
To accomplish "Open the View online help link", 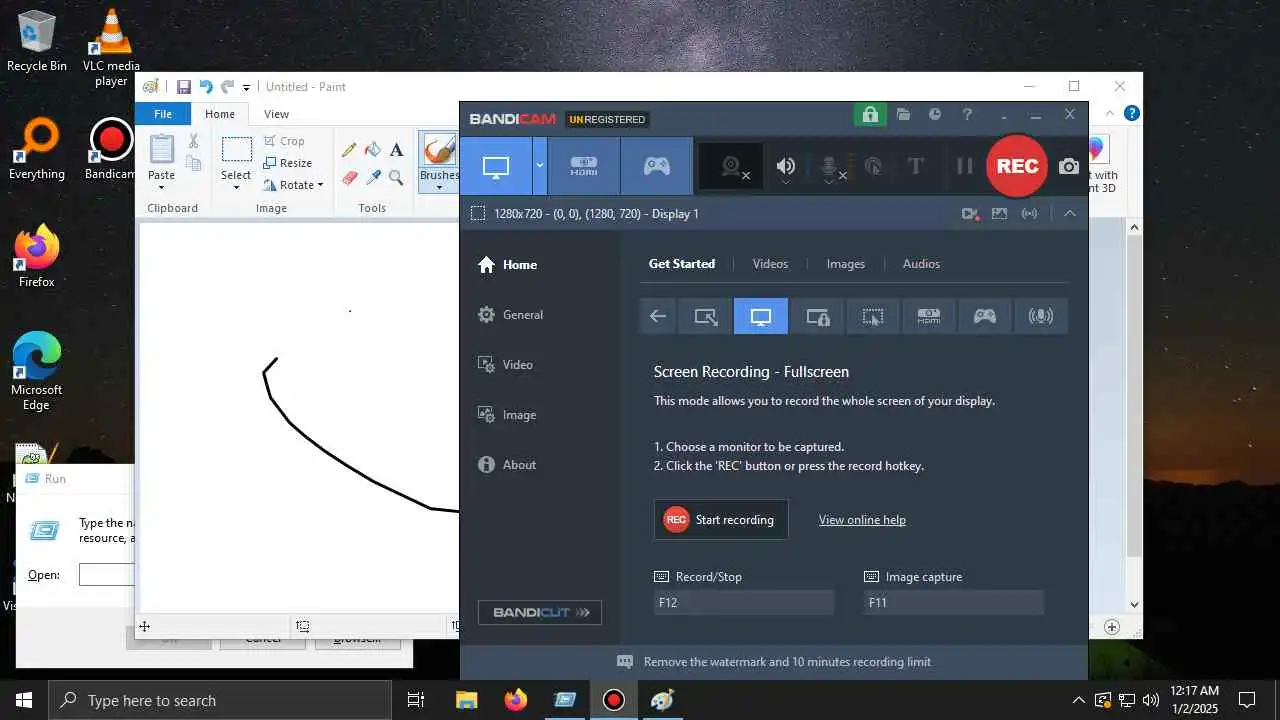I will [x=862, y=520].
